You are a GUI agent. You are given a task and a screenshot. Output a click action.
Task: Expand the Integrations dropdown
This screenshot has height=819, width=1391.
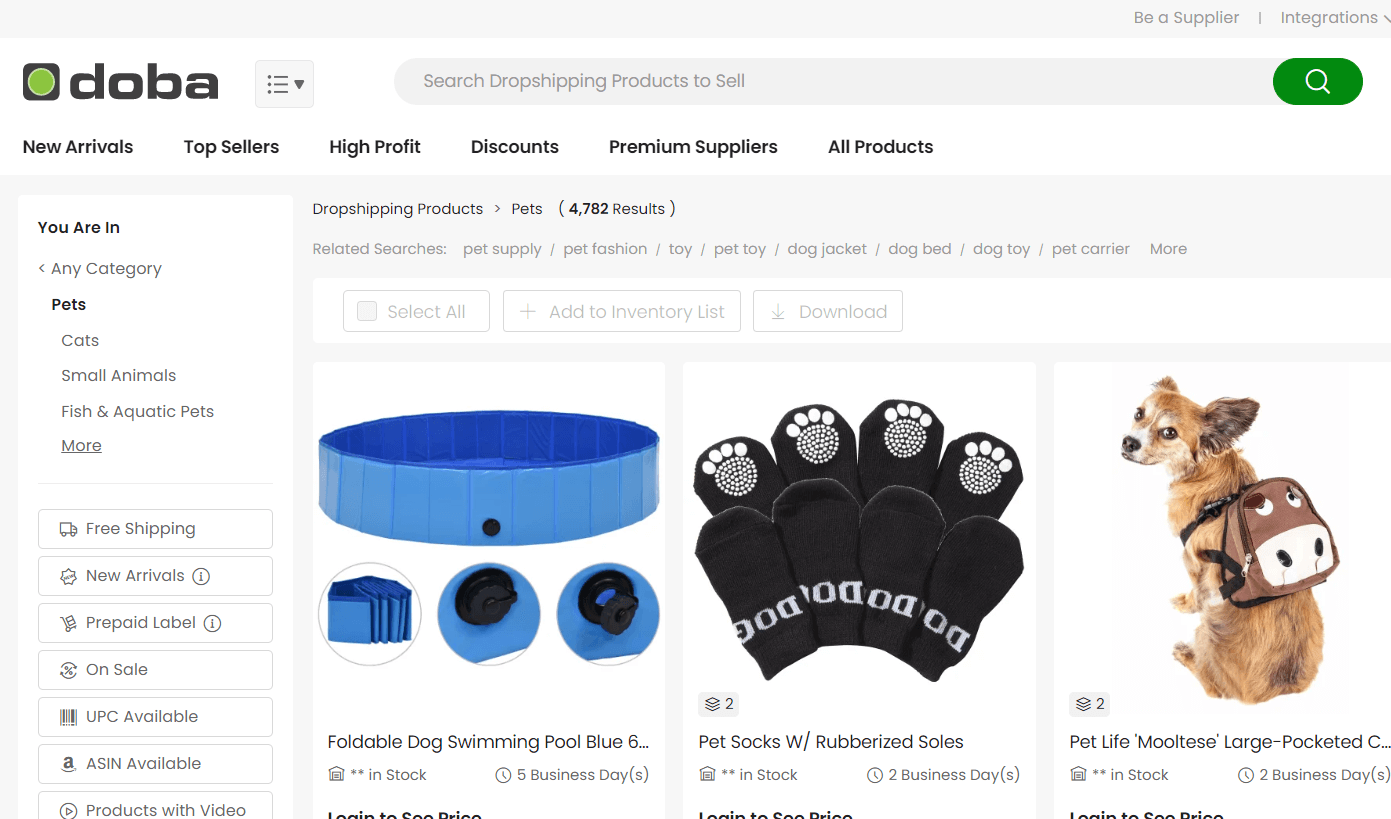(x=1335, y=18)
